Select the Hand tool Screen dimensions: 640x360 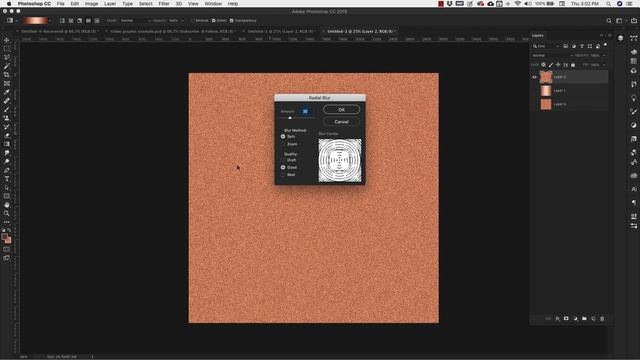pyautogui.click(x=7, y=205)
